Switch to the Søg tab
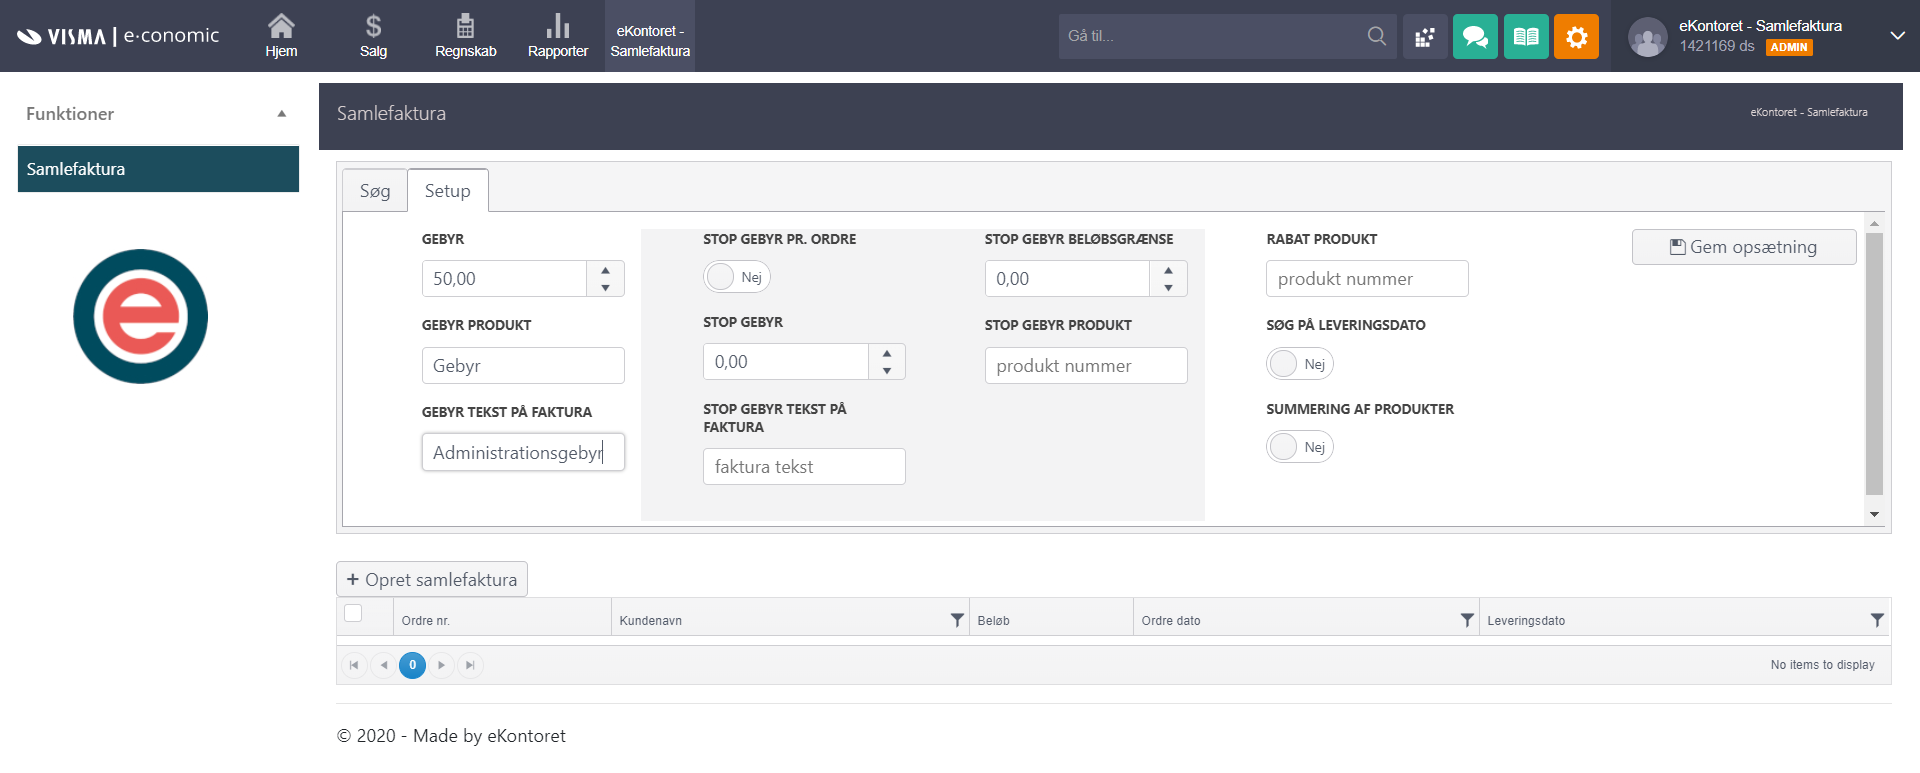 375,191
